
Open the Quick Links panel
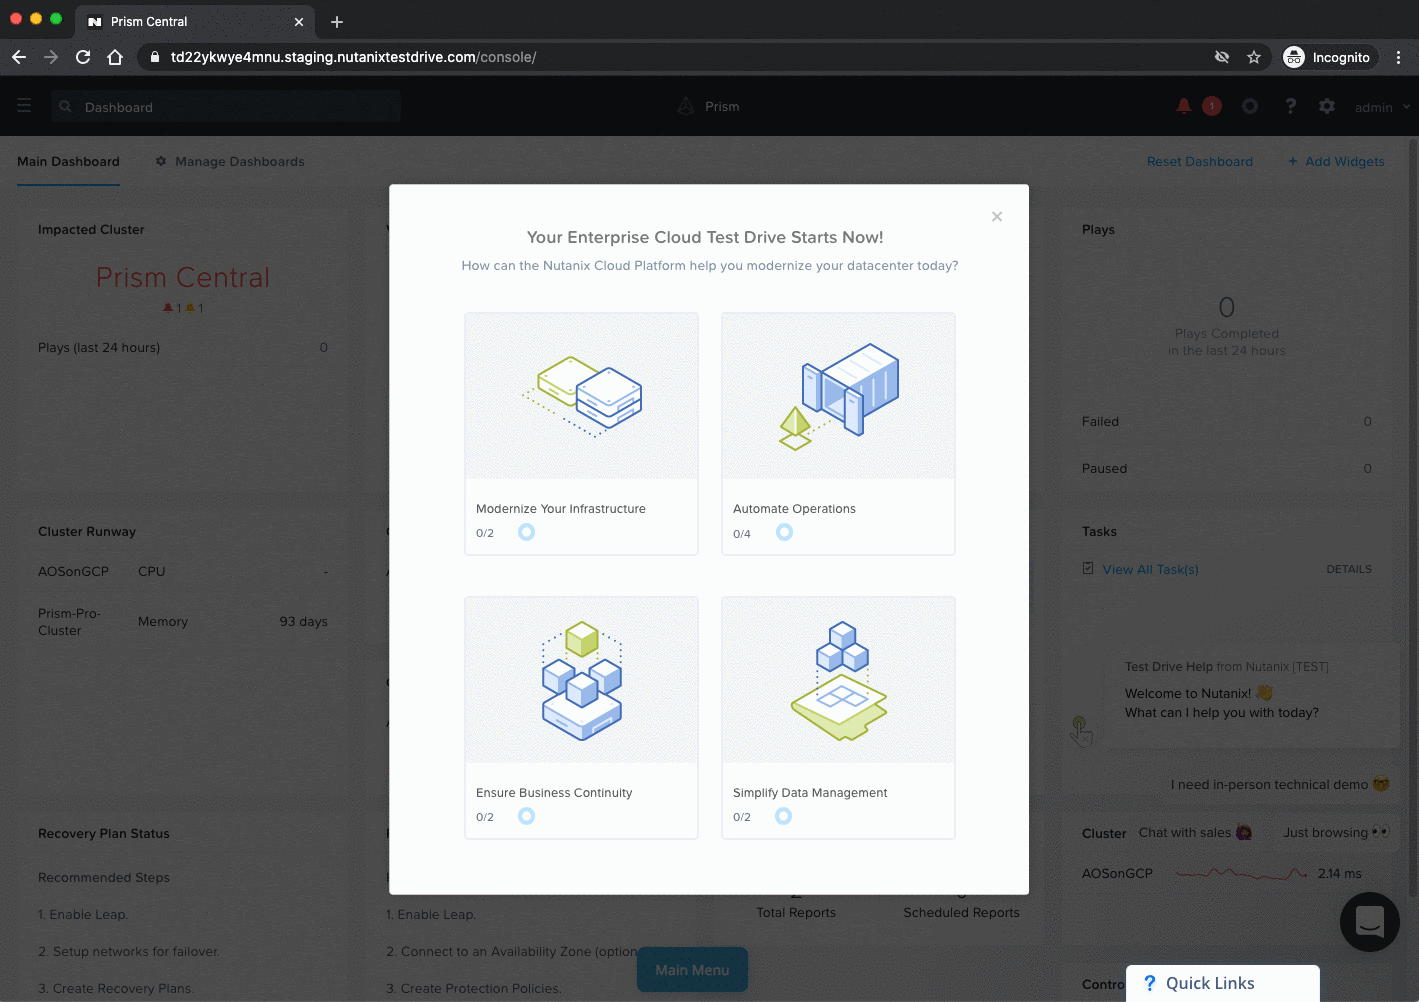(x=1223, y=983)
